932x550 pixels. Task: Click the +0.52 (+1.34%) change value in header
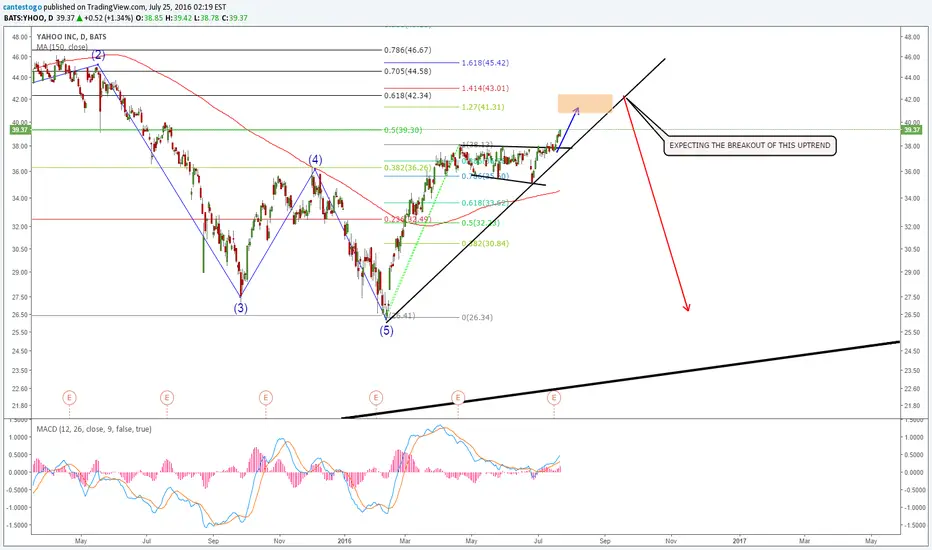(x=107, y=18)
